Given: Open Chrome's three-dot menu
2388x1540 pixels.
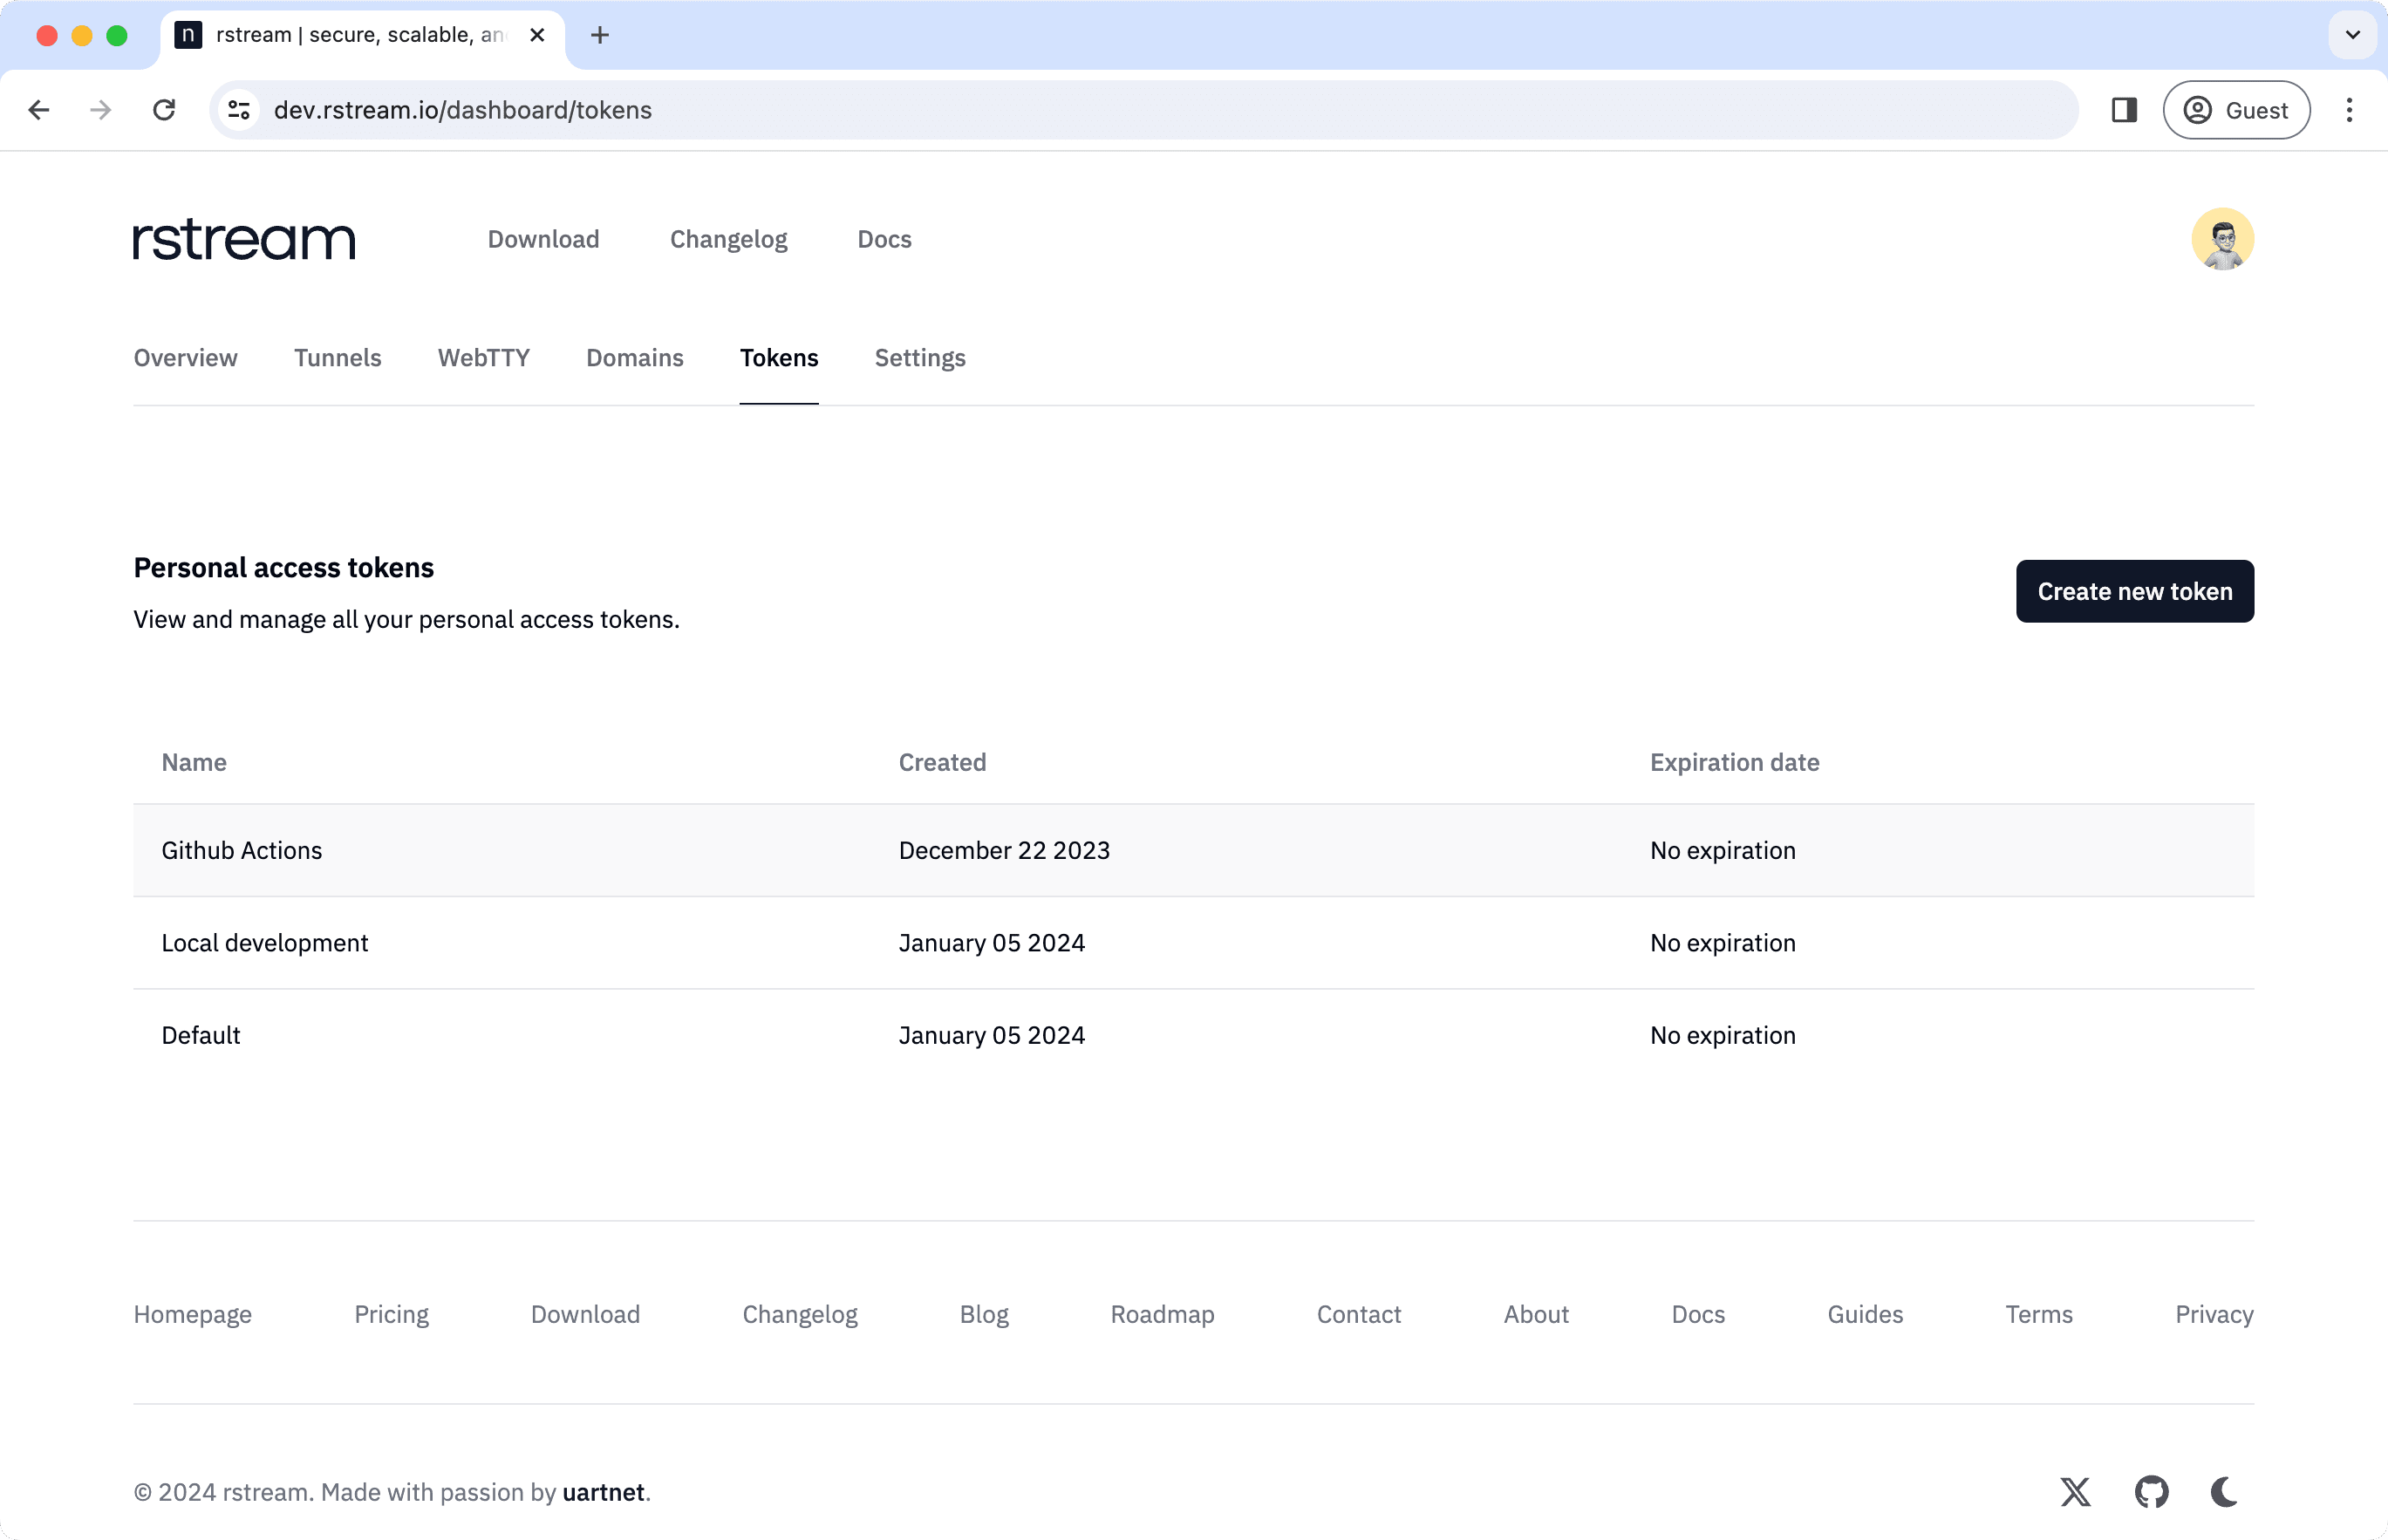Looking at the screenshot, I should coord(2349,110).
